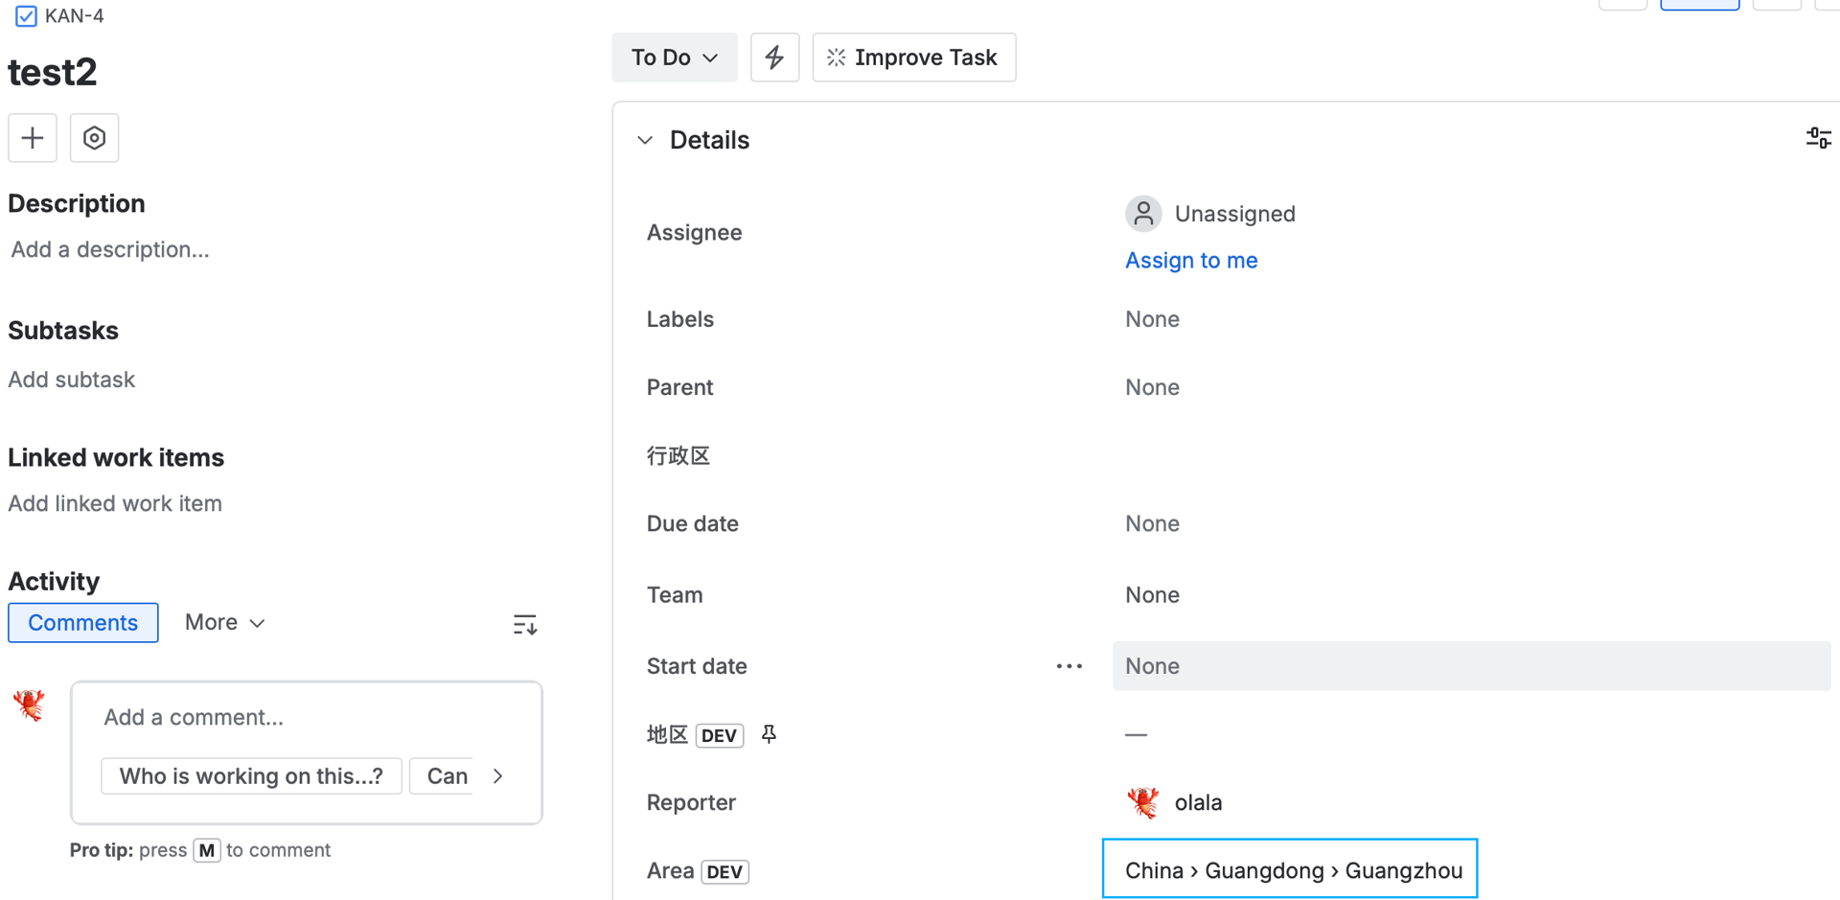Viewport: 1840px width, 900px height.
Task: Edit the Area value China Guangdong Guangzhou
Action: point(1290,869)
